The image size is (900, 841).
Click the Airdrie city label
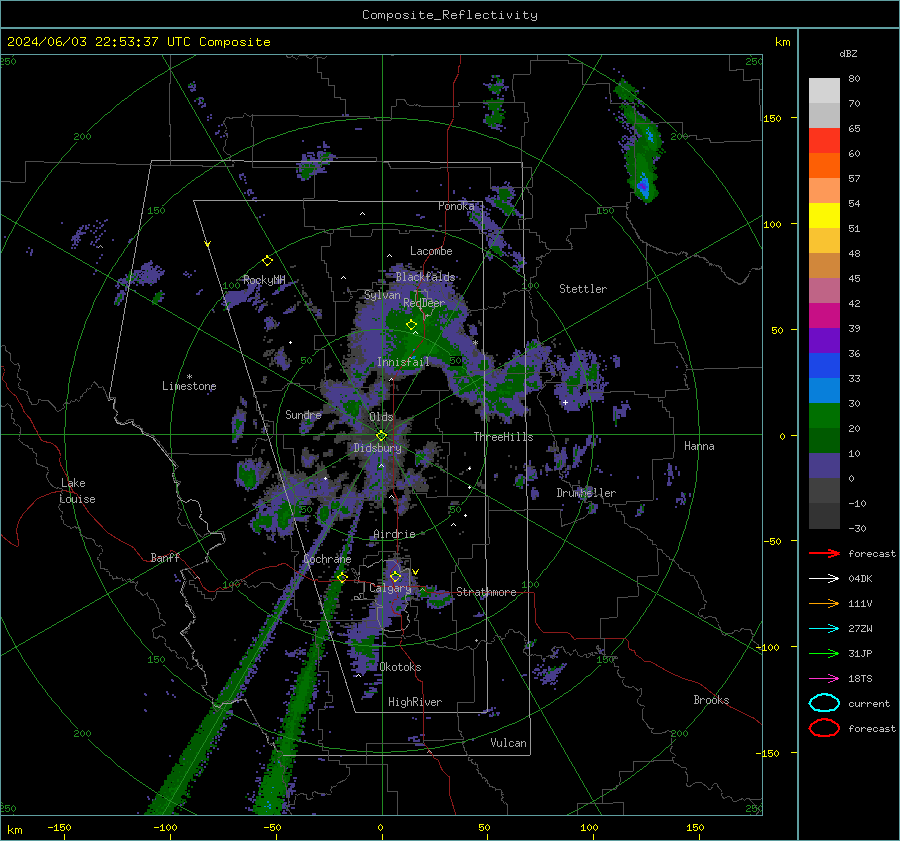tap(394, 534)
